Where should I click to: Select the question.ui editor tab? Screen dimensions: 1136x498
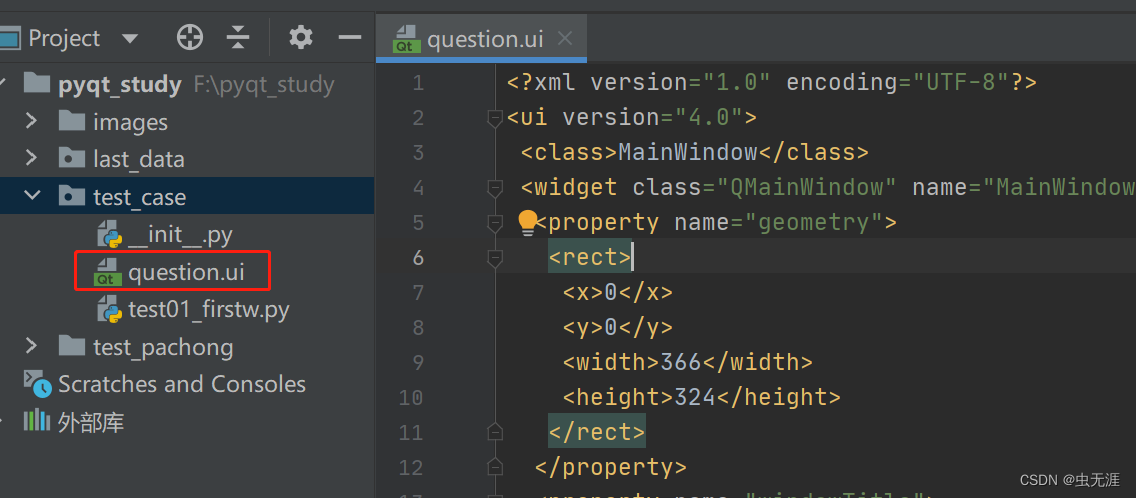(482, 38)
